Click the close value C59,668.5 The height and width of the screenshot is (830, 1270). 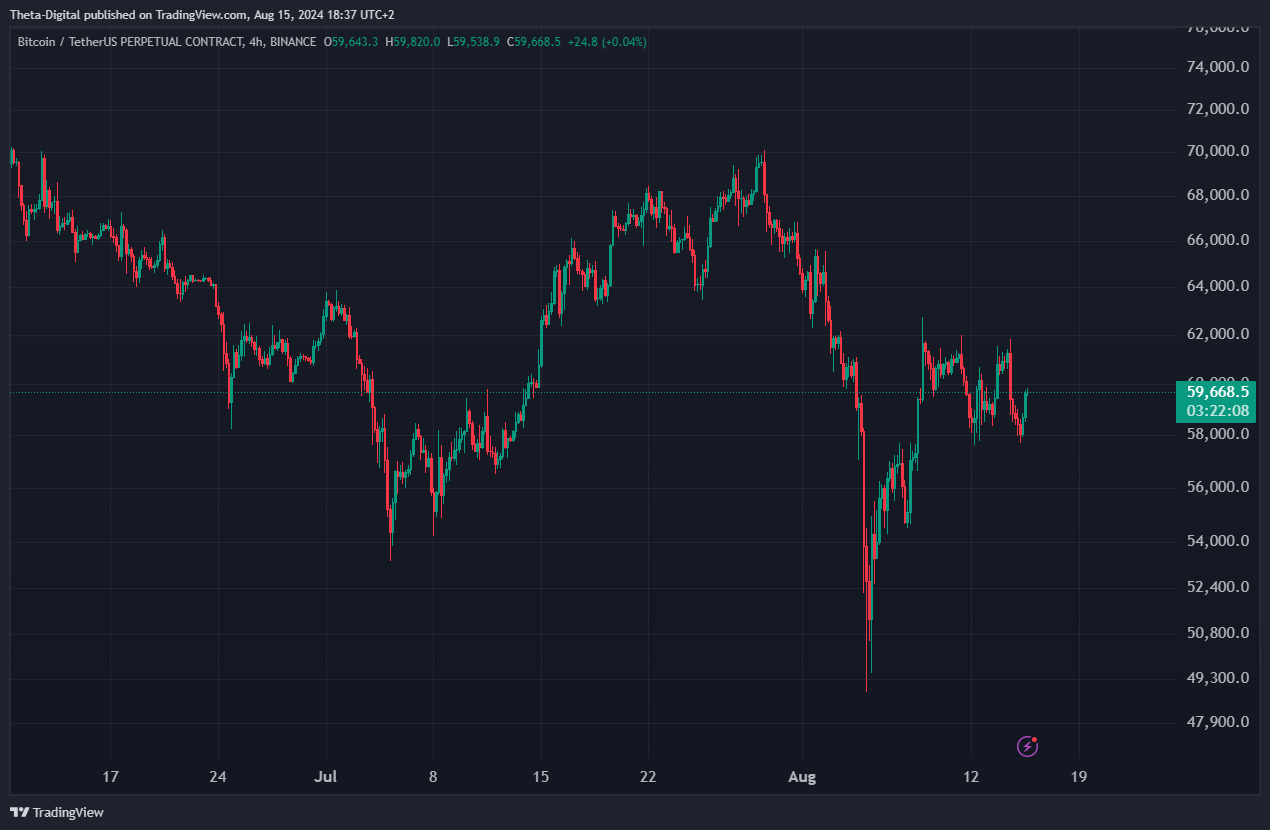534,42
